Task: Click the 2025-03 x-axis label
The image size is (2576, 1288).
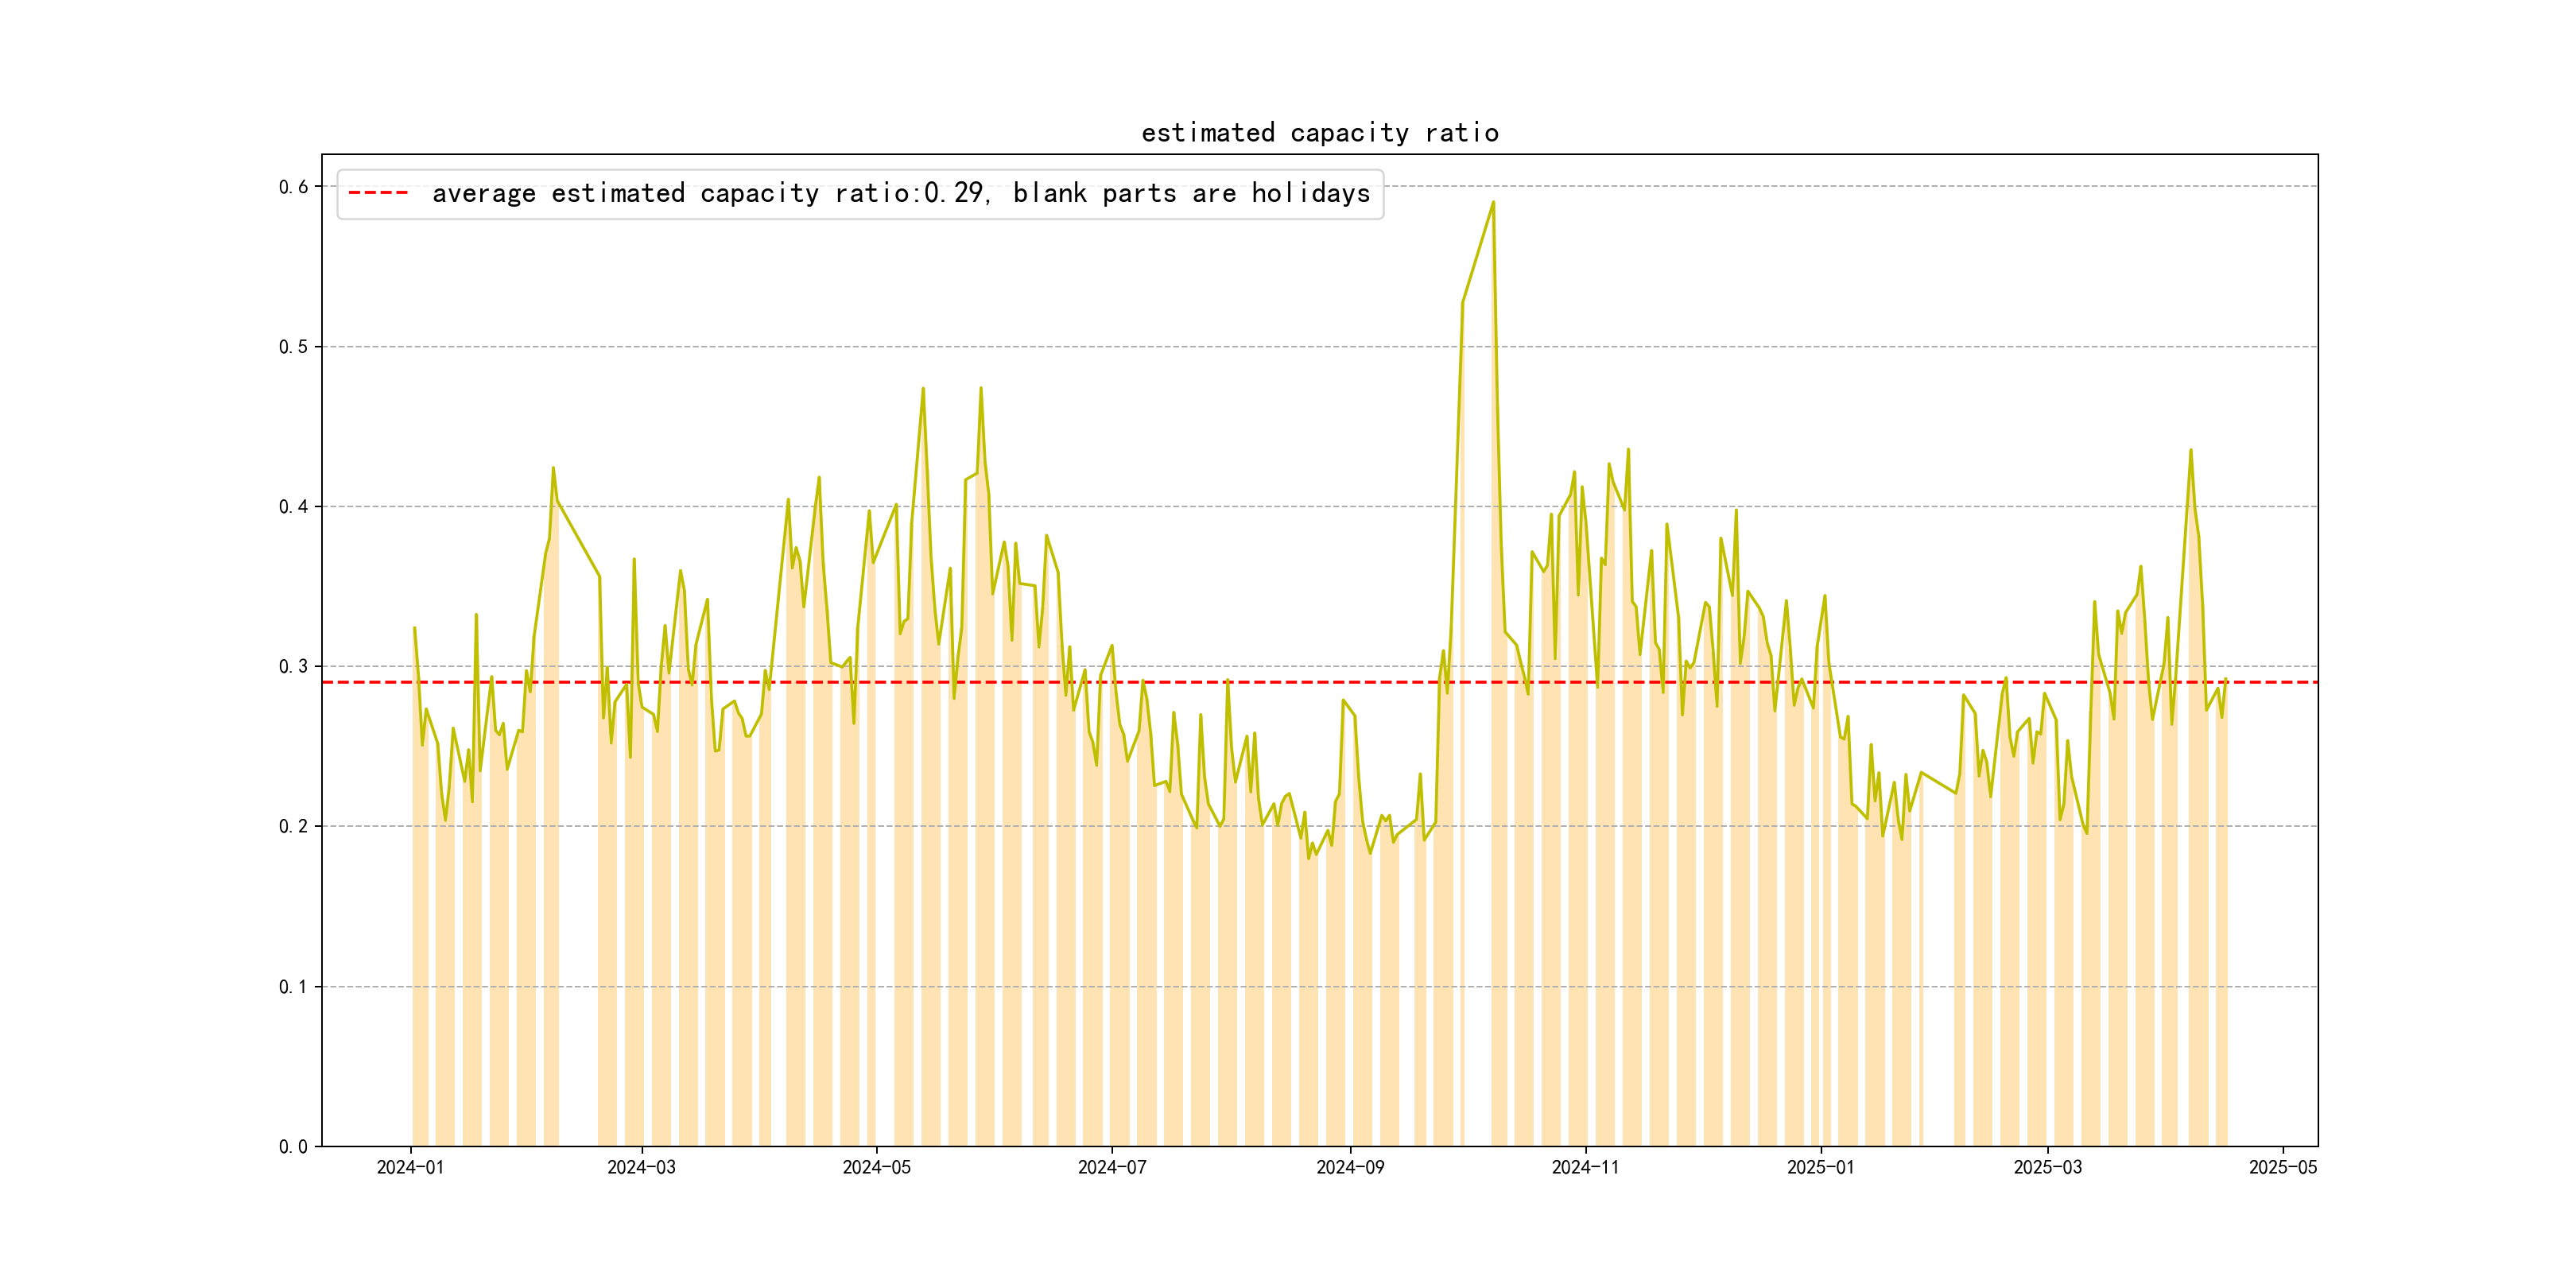Action: point(2047,1167)
